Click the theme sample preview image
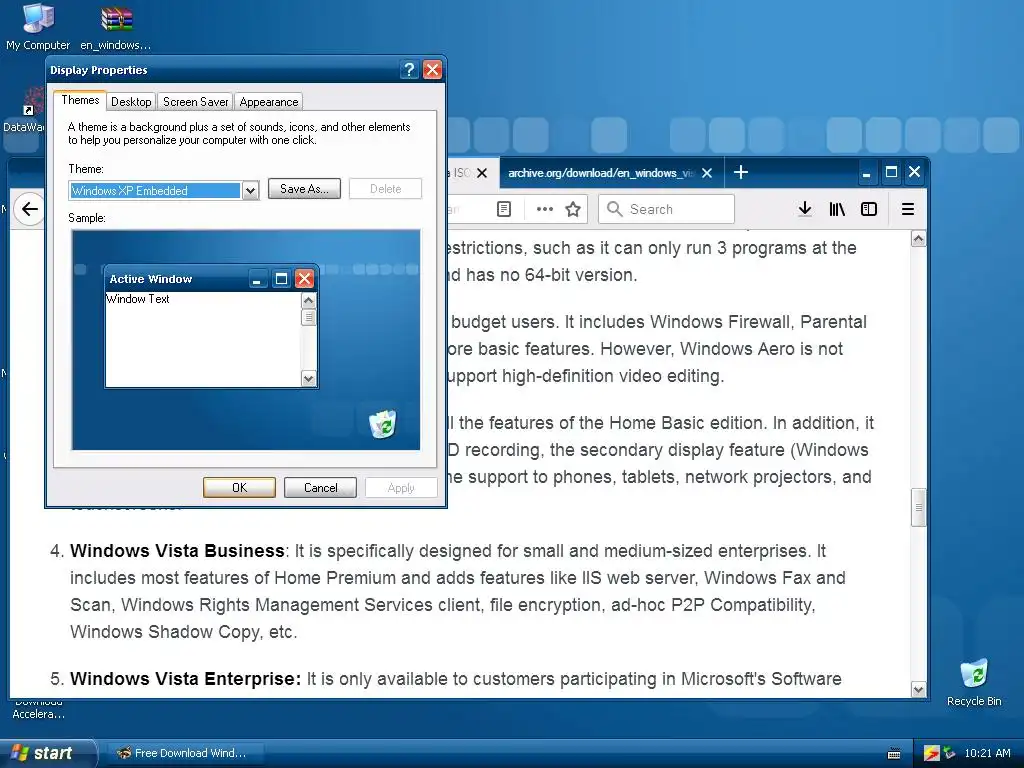 tap(246, 340)
